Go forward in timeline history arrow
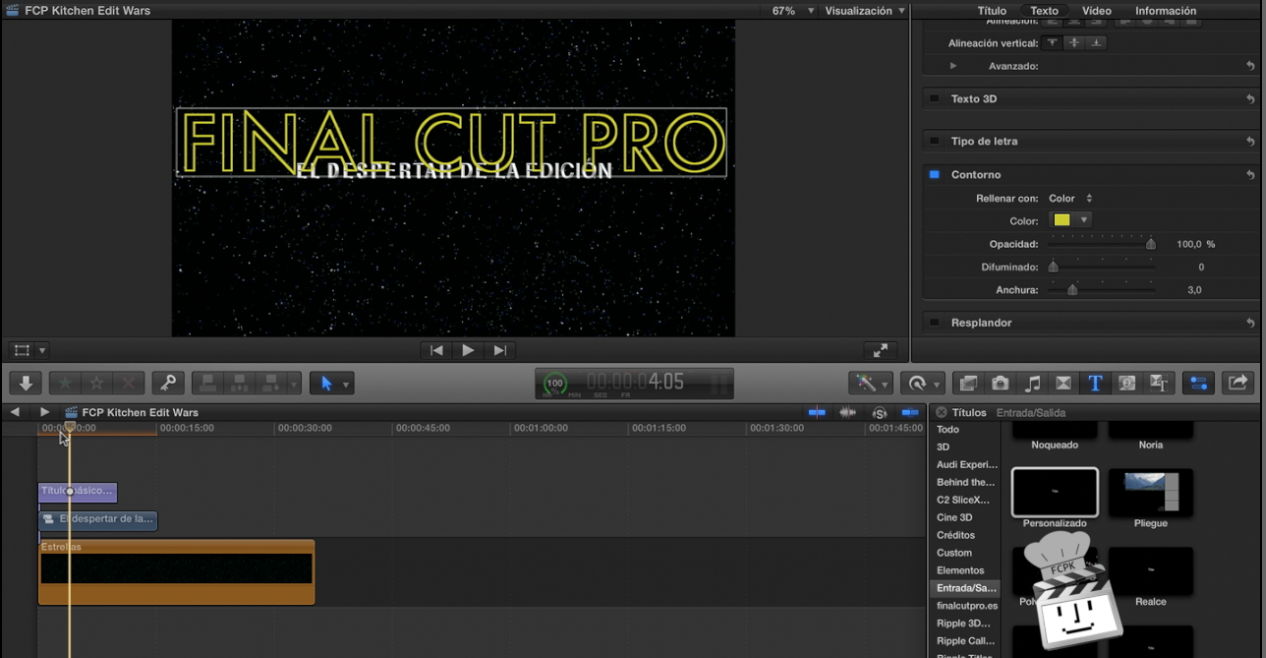1266x658 pixels. 44,412
